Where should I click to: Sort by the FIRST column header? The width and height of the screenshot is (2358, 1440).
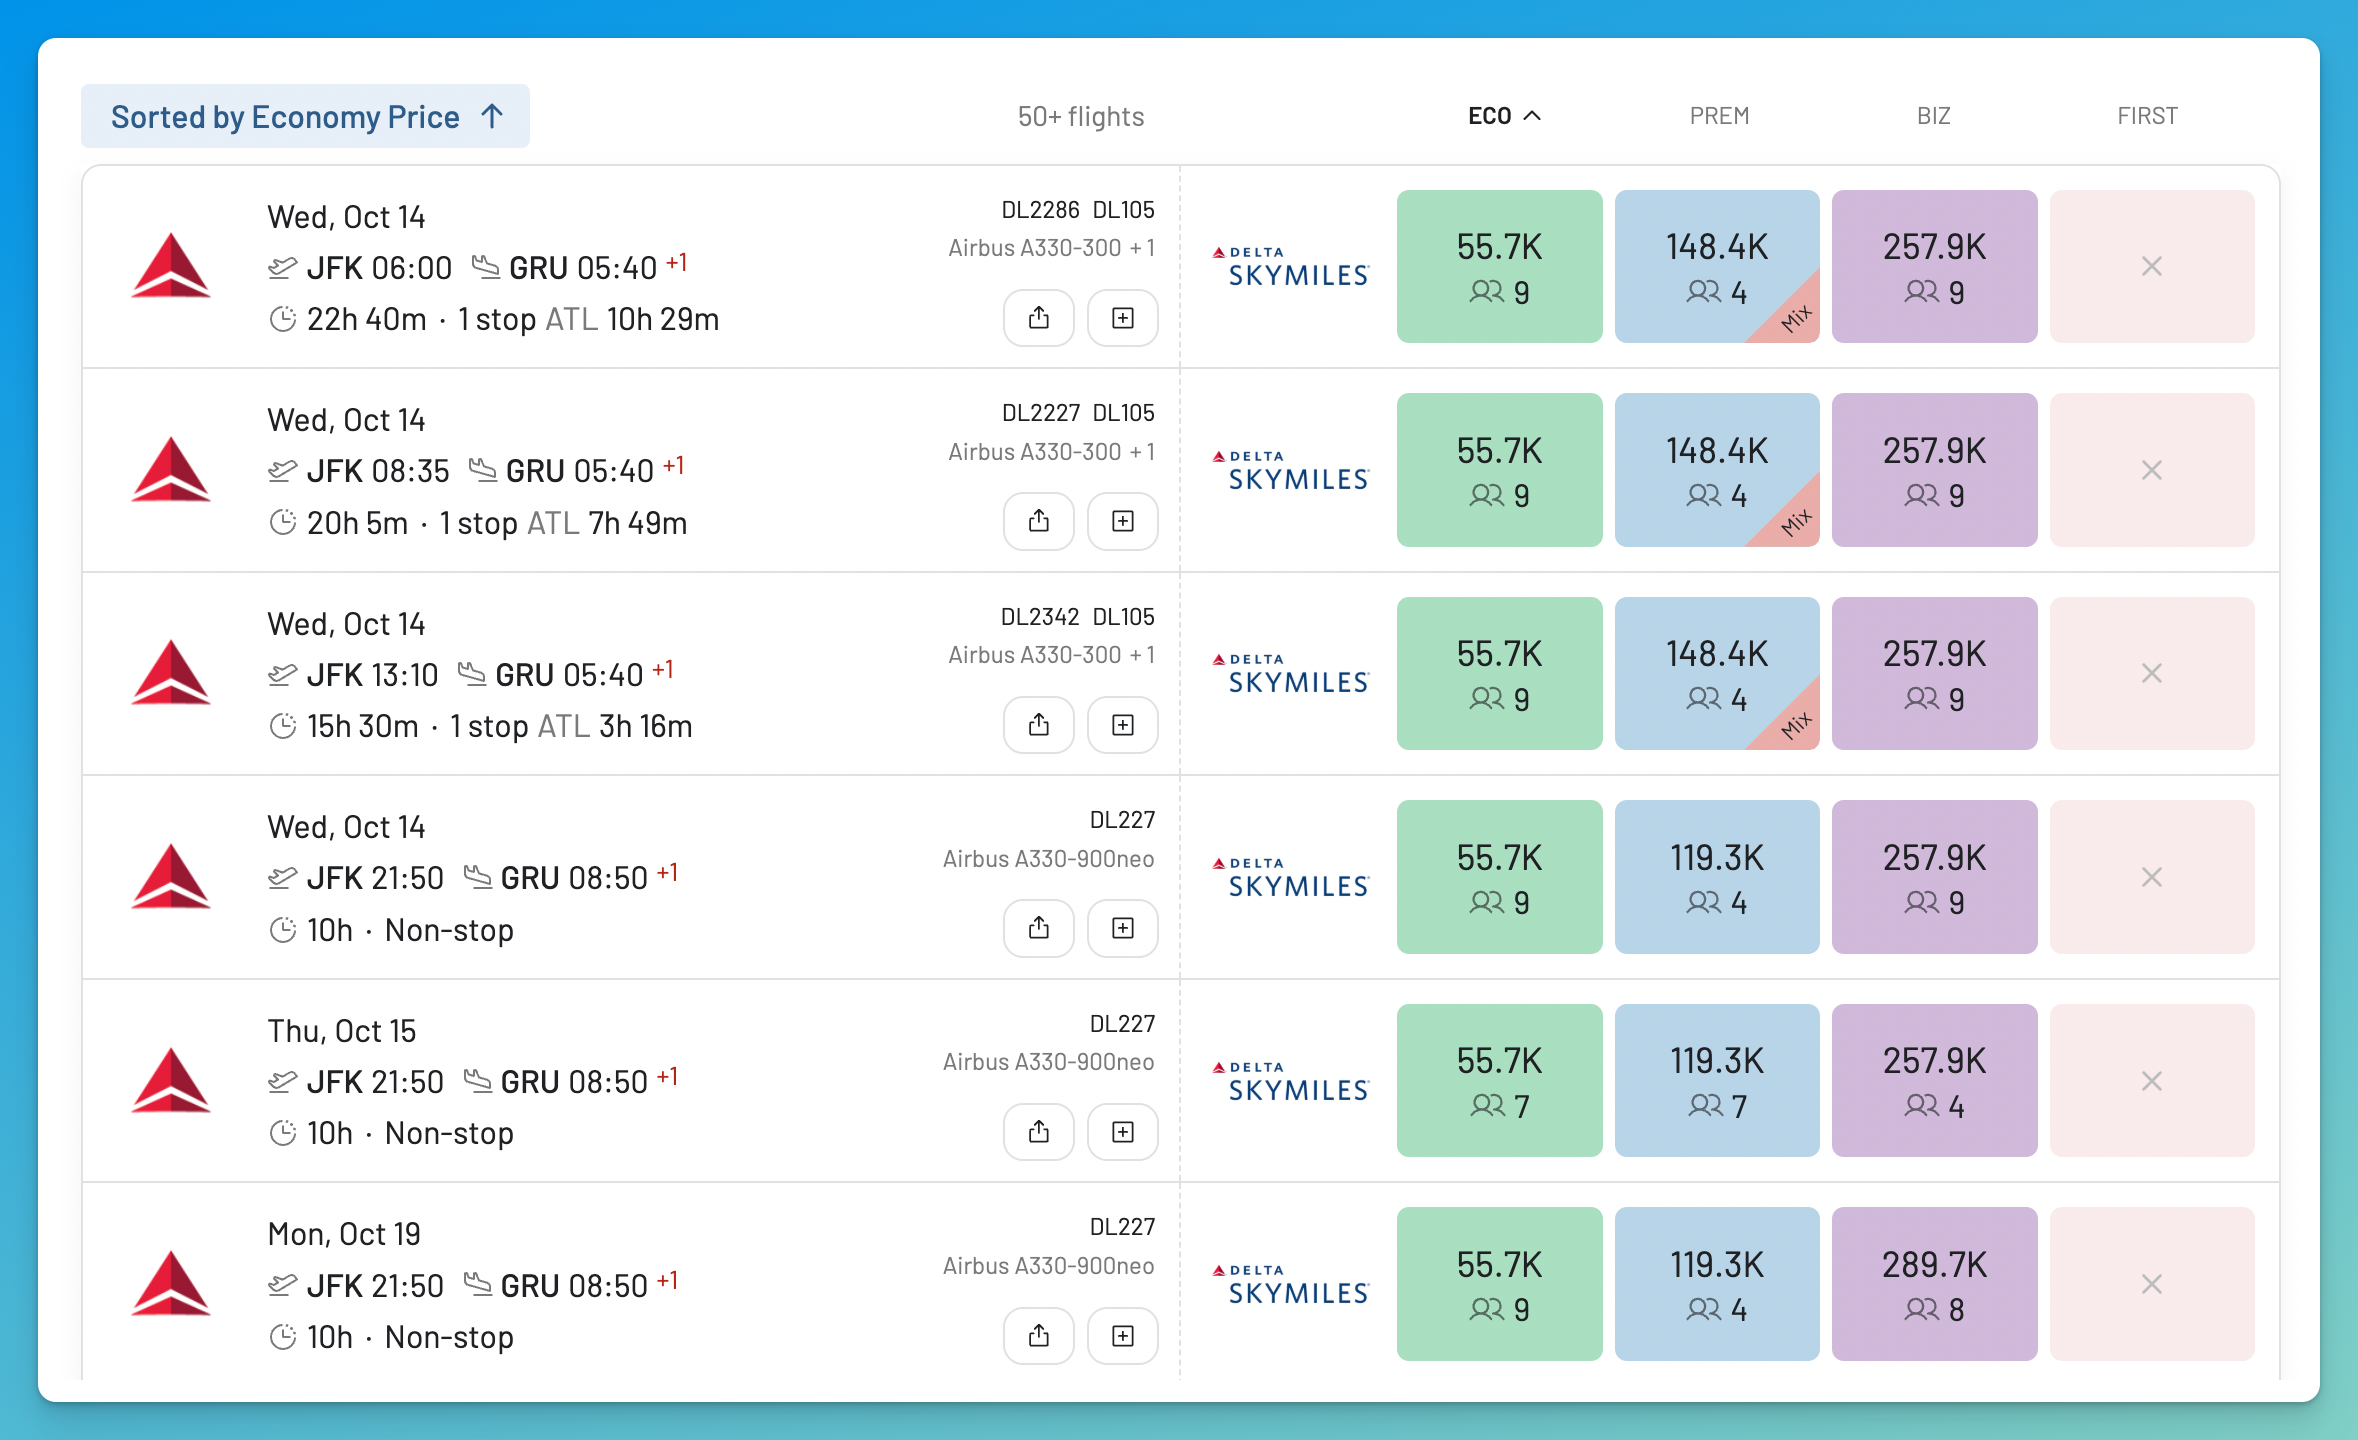pyautogui.click(x=2147, y=116)
